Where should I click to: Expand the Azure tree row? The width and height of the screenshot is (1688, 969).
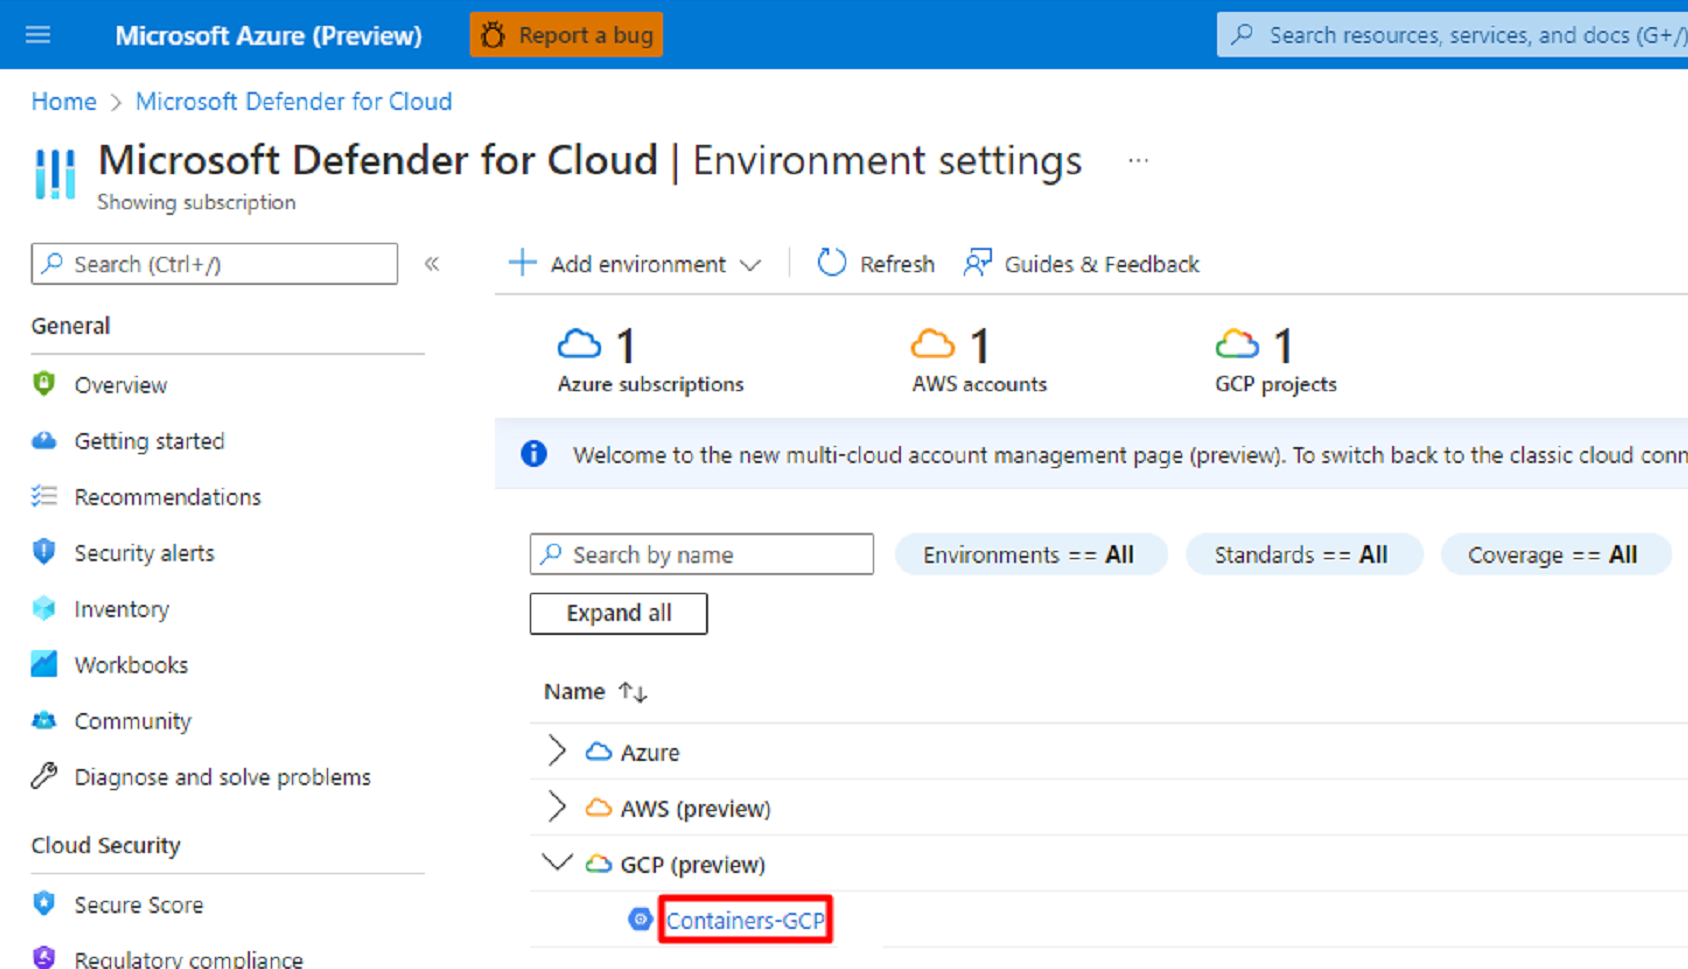557,751
